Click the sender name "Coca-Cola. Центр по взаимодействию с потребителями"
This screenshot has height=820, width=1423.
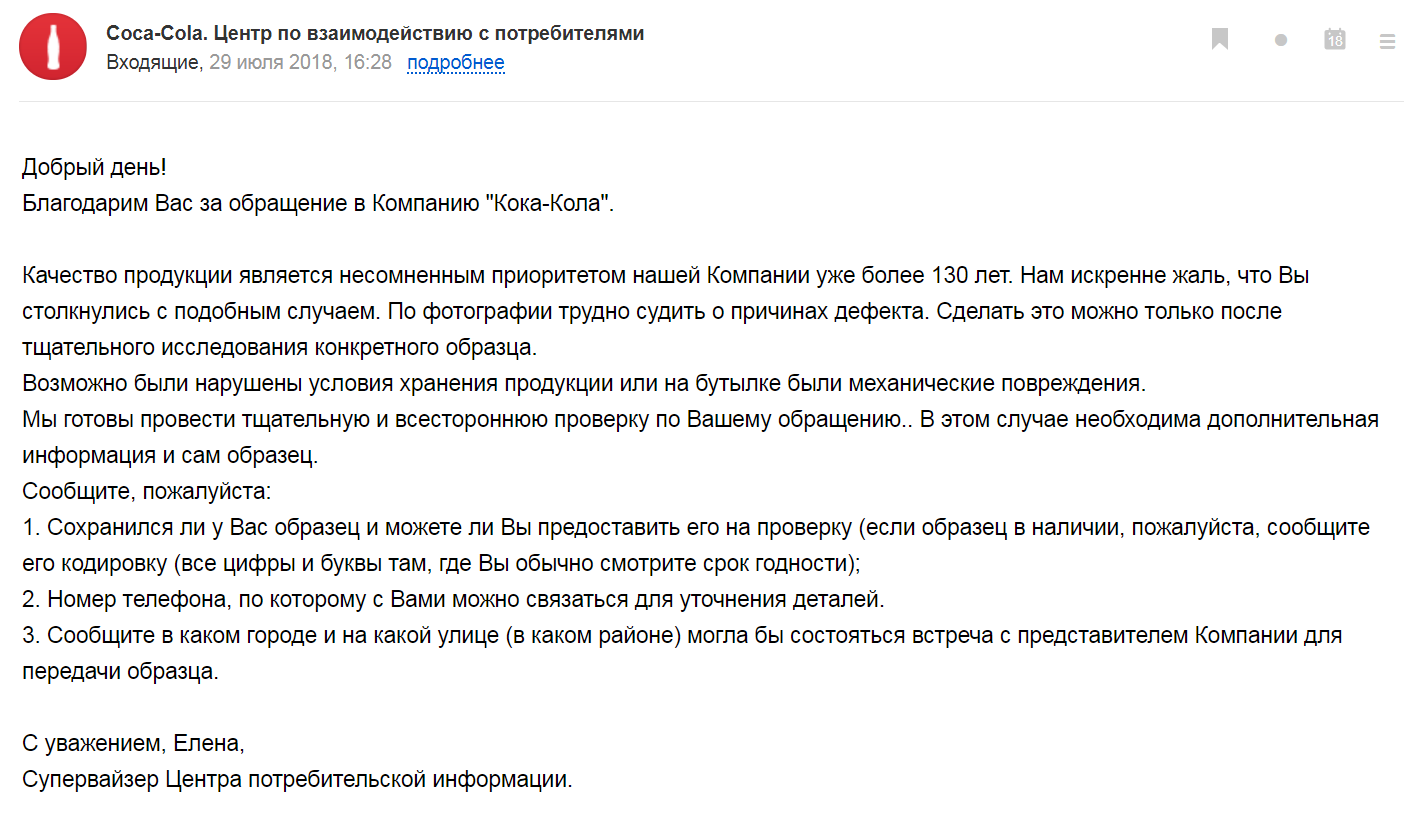[375, 33]
